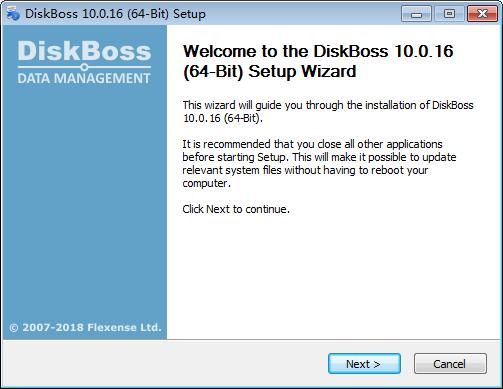The width and height of the screenshot is (503, 389).
Task: Click the DiskBoss icon in the title bar
Action: pos(13,14)
